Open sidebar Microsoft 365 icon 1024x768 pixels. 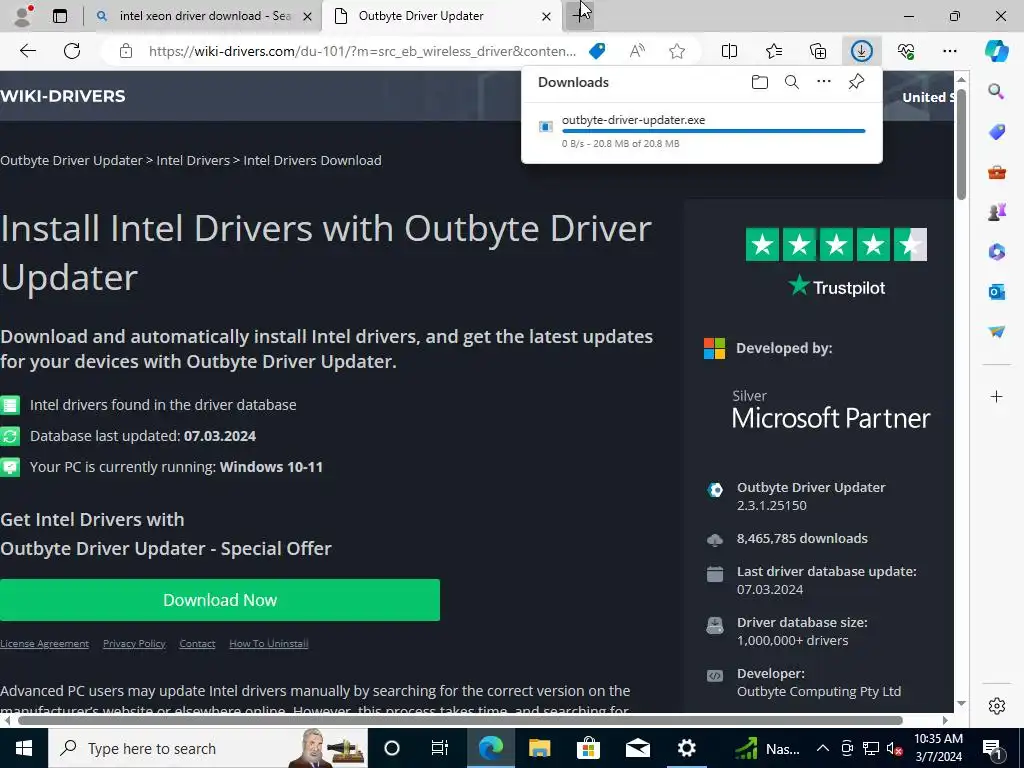click(x=996, y=252)
